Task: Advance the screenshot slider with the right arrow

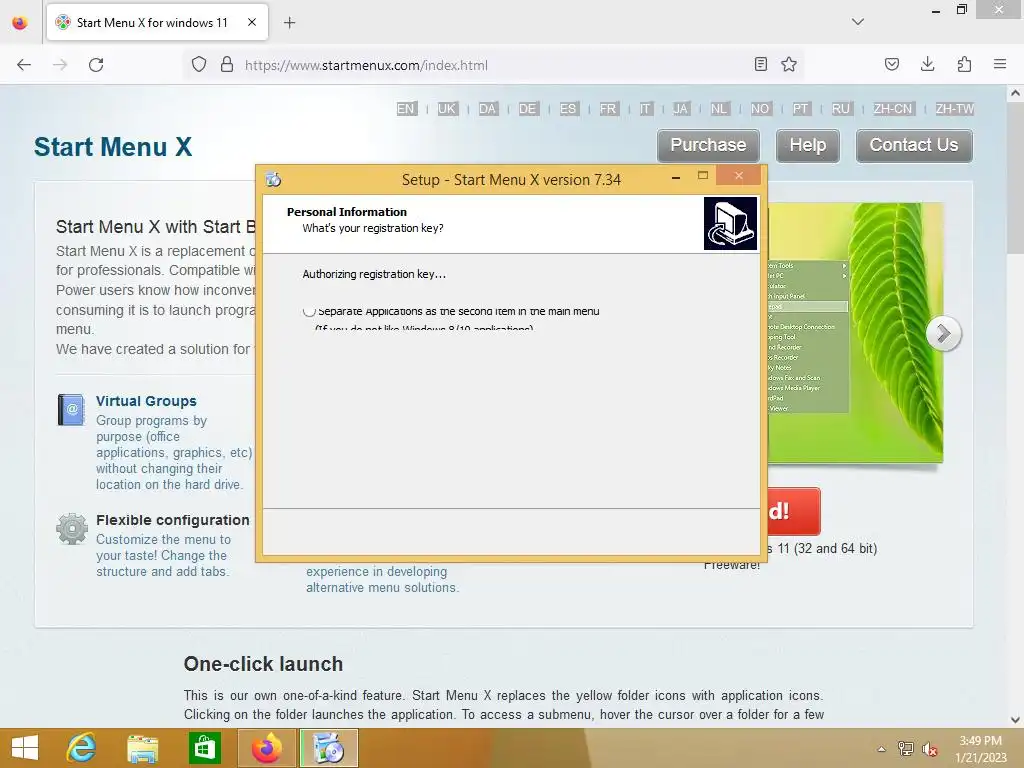Action: (x=943, y=333)
